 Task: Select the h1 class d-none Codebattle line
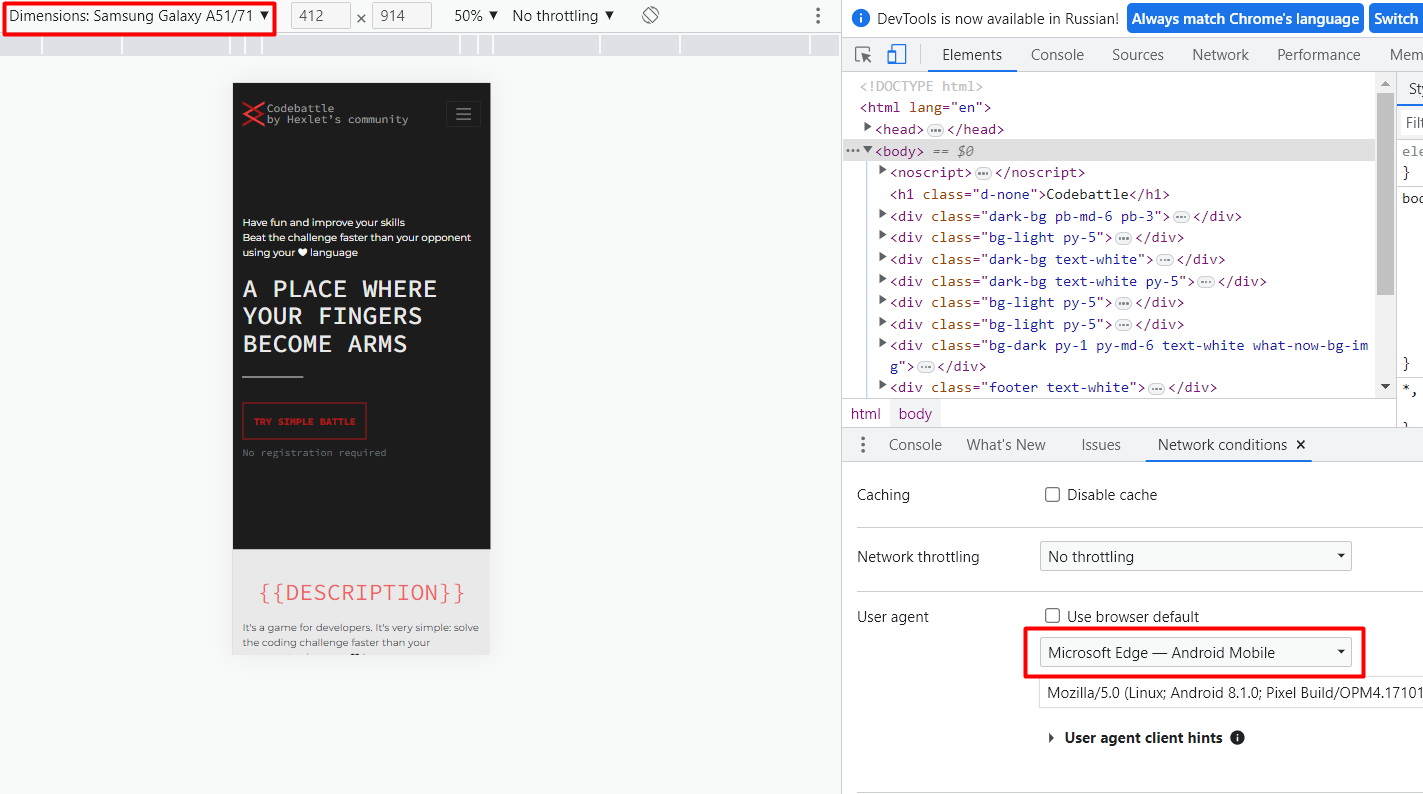pyautogui.click(x=1029, y=194)
